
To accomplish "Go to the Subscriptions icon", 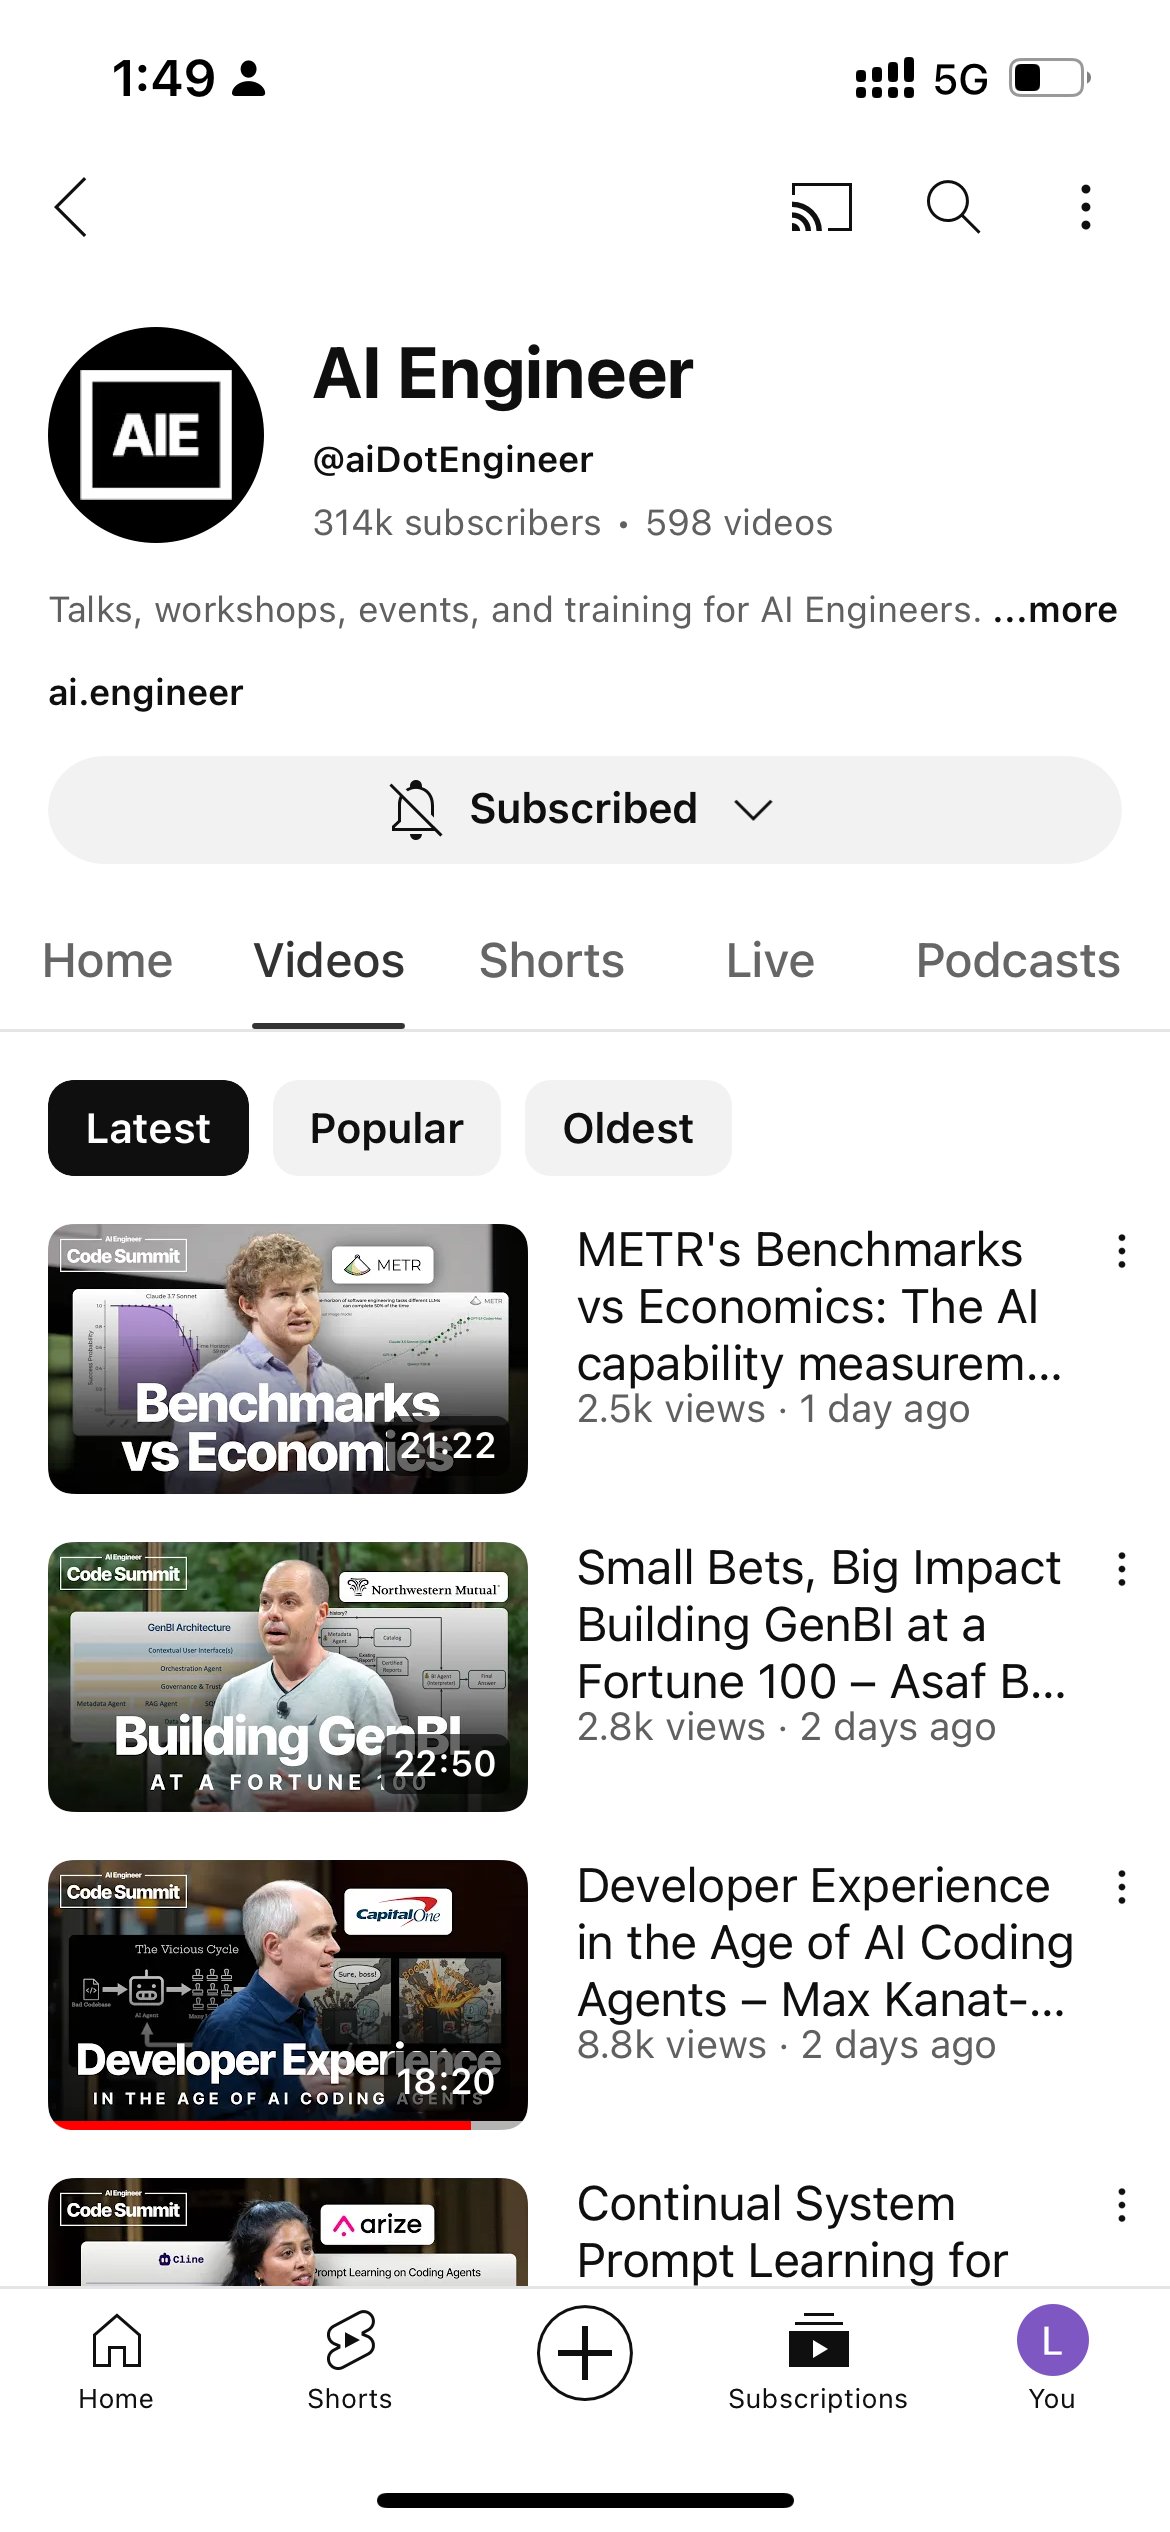I will [818, 2359].
